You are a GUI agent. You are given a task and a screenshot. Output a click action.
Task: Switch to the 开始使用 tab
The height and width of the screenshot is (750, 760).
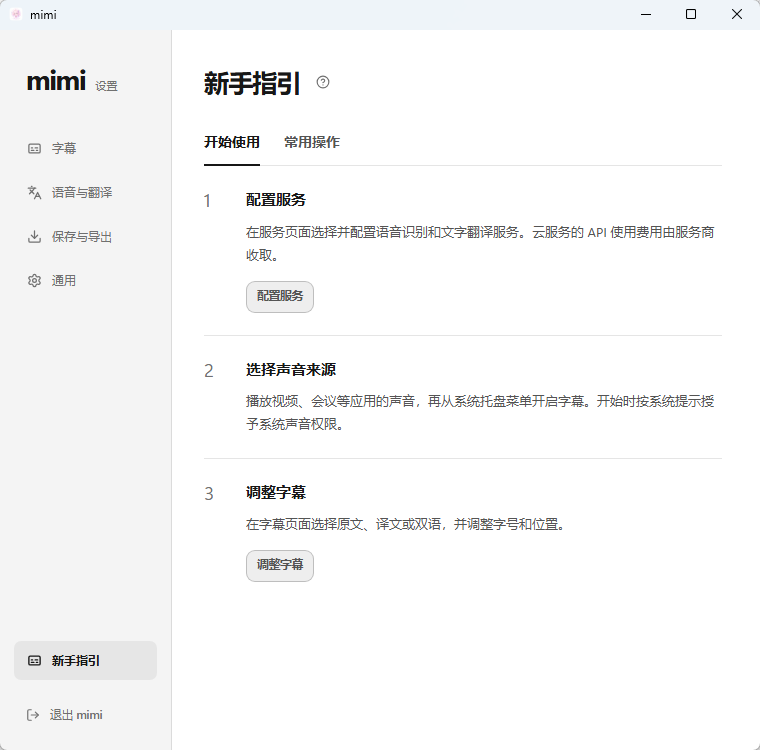tap(232, 142)
